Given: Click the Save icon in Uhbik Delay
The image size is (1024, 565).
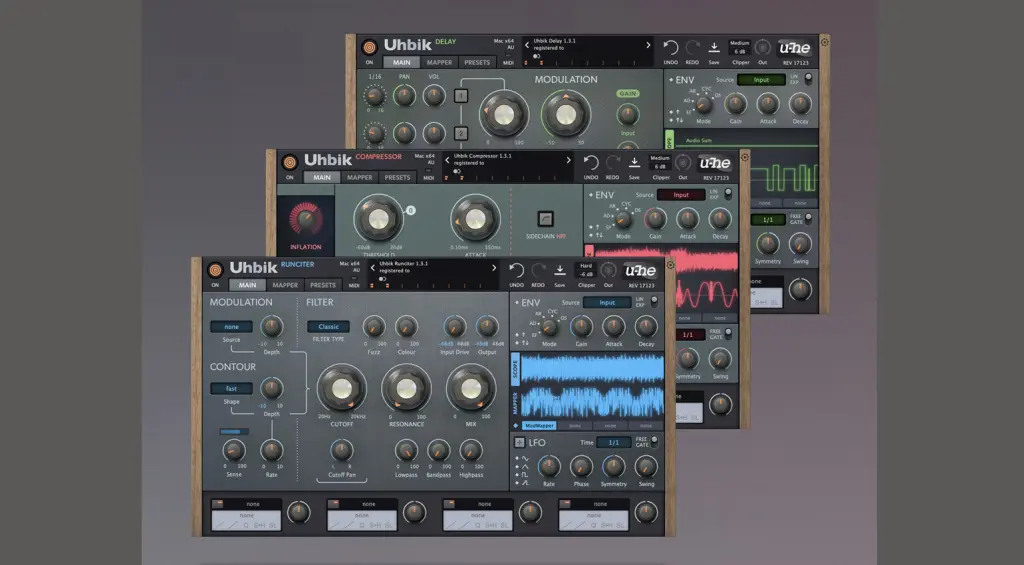Looking at the screenshot, I should pos(714,48).
